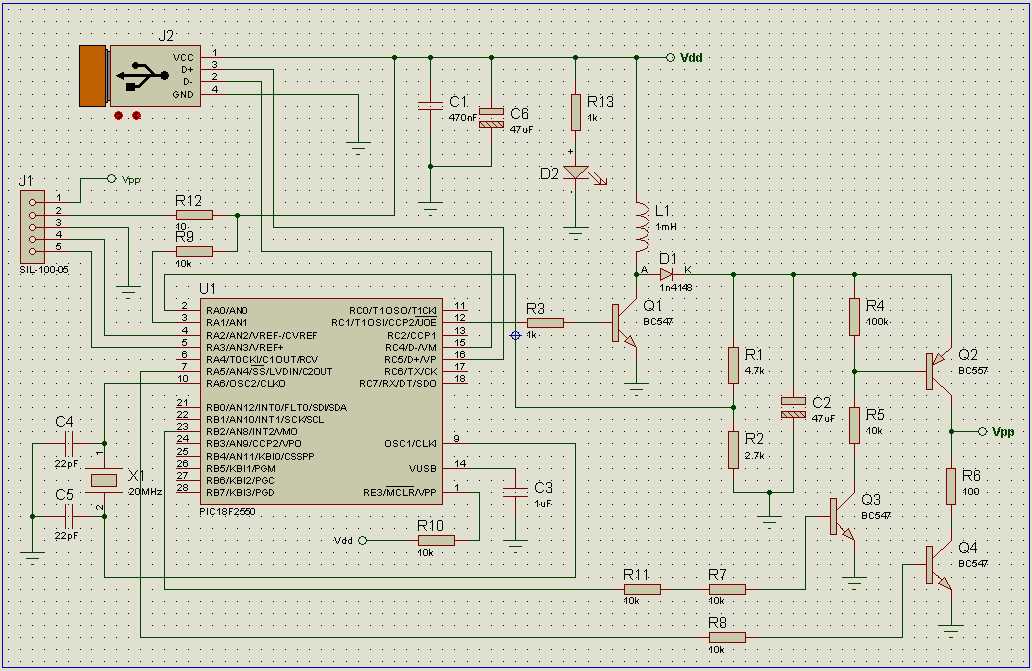Select transistor Q1 BC547
This screenshot has width=1032, height=671.
coord(624,323)
